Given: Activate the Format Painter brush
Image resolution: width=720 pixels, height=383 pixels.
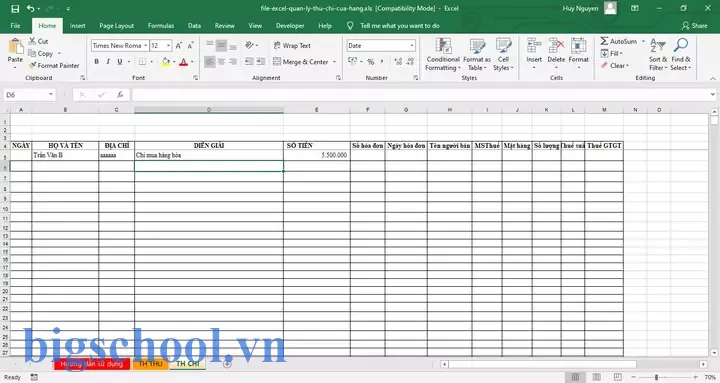Looking at the screenshot, I should [32, 65].
